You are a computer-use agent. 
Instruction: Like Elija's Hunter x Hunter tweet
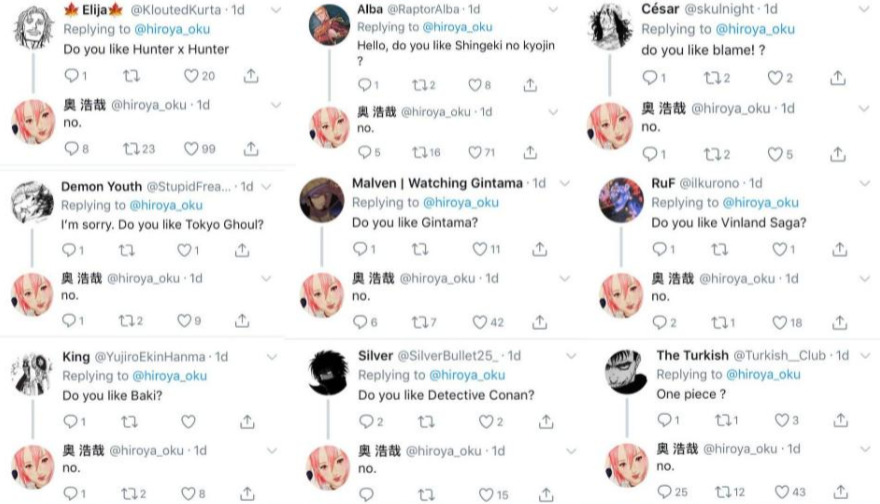[191, 76]
